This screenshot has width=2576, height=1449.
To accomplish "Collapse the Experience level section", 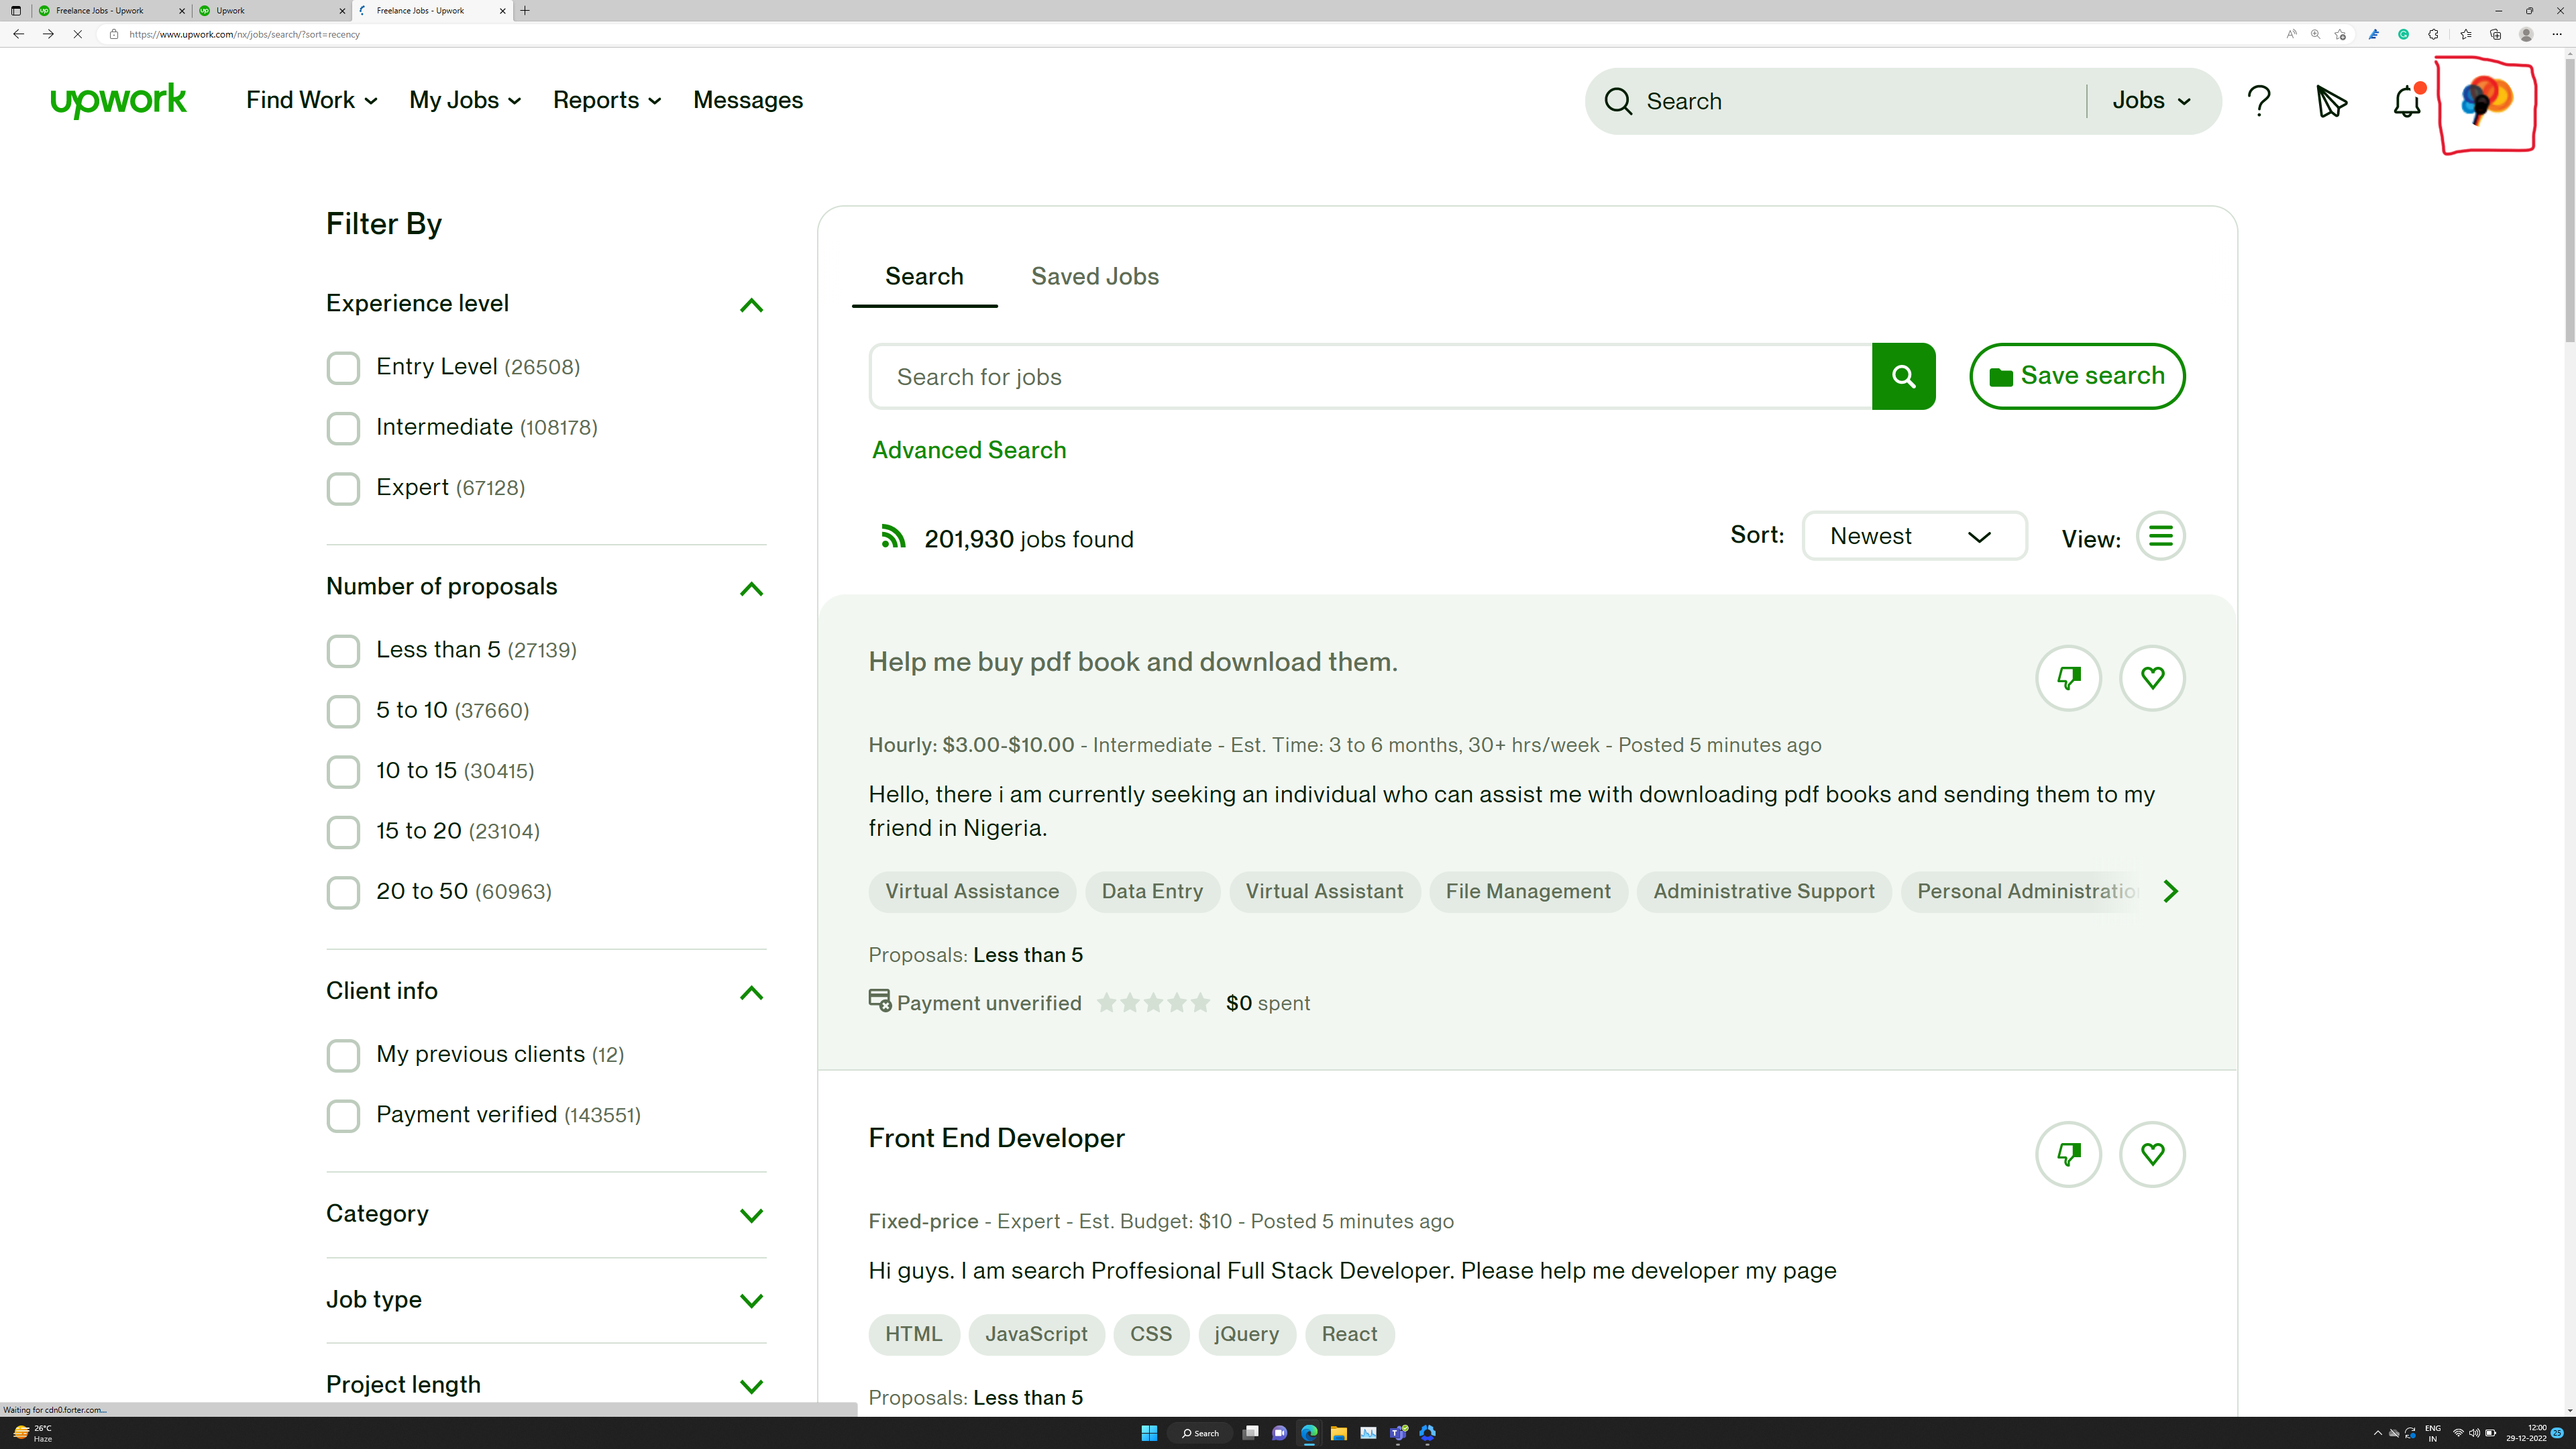I will point(751,305).
